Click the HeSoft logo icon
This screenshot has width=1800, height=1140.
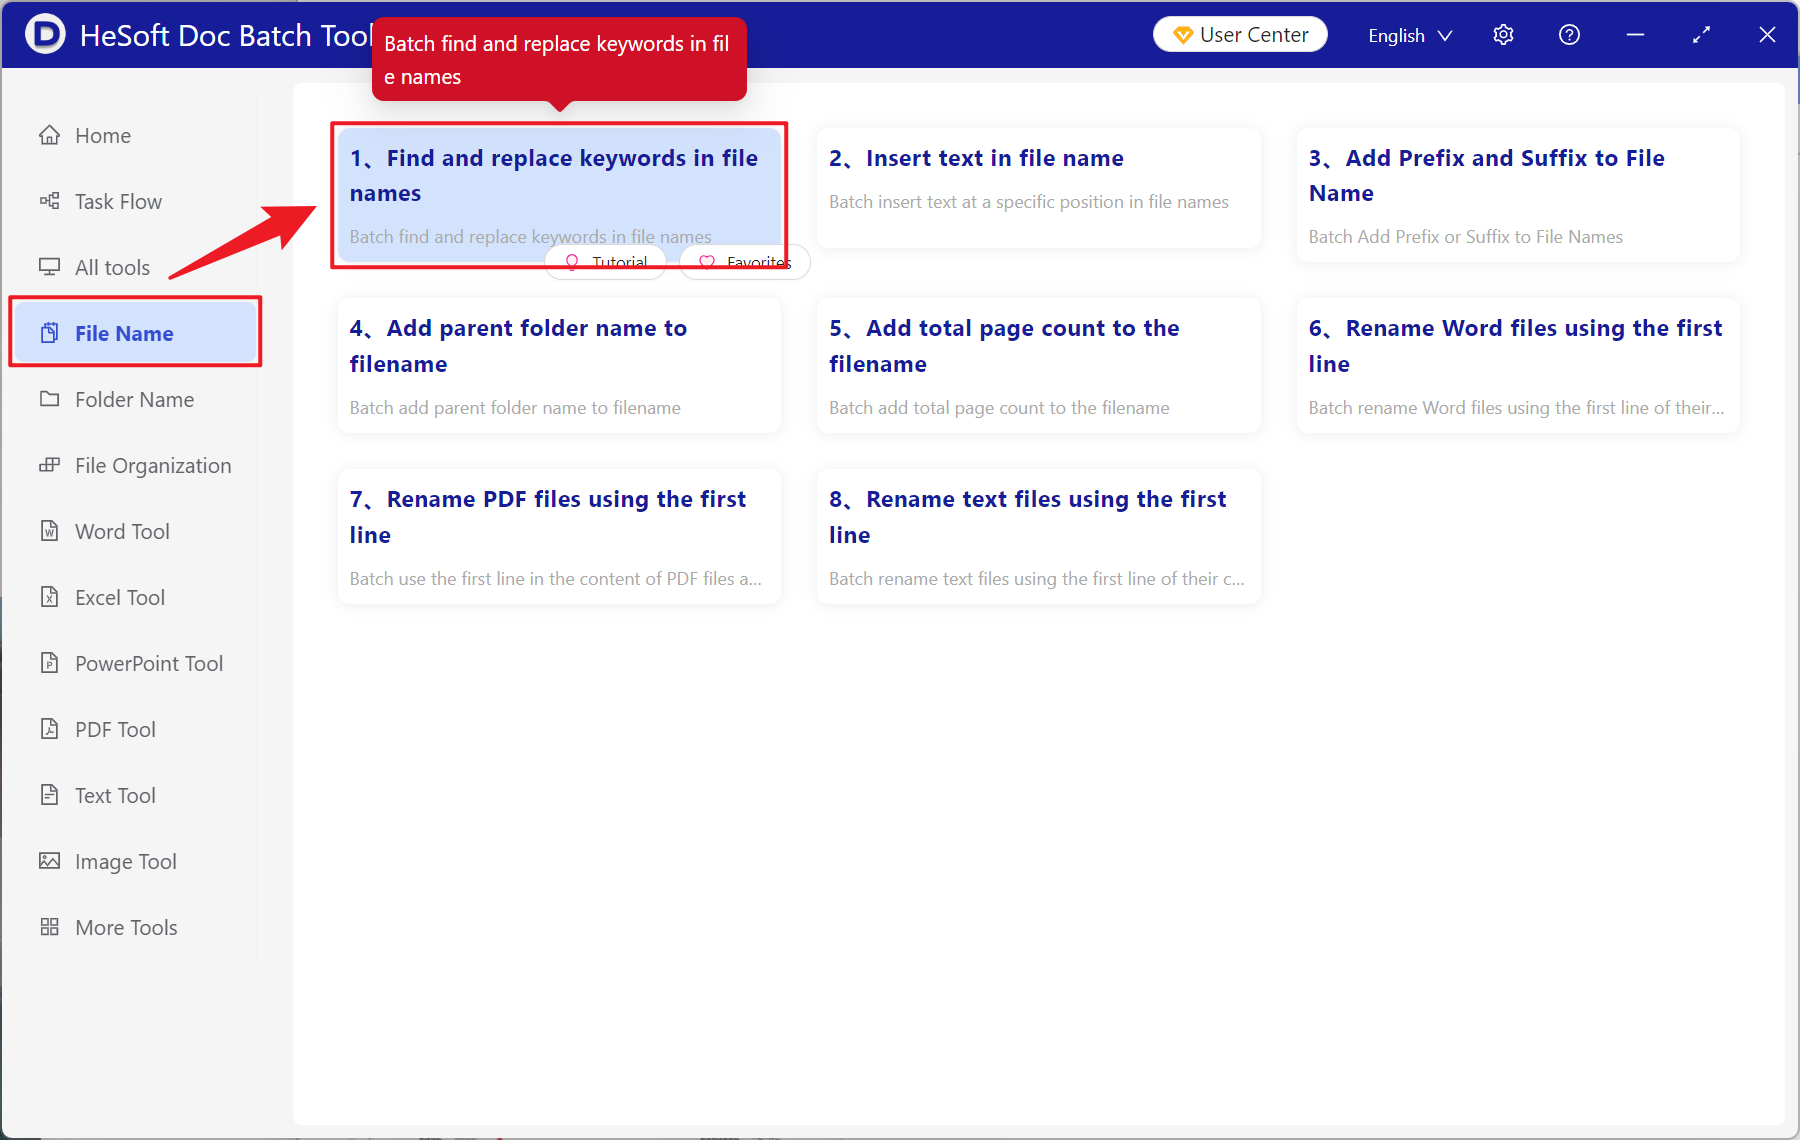tap(45, 35)
